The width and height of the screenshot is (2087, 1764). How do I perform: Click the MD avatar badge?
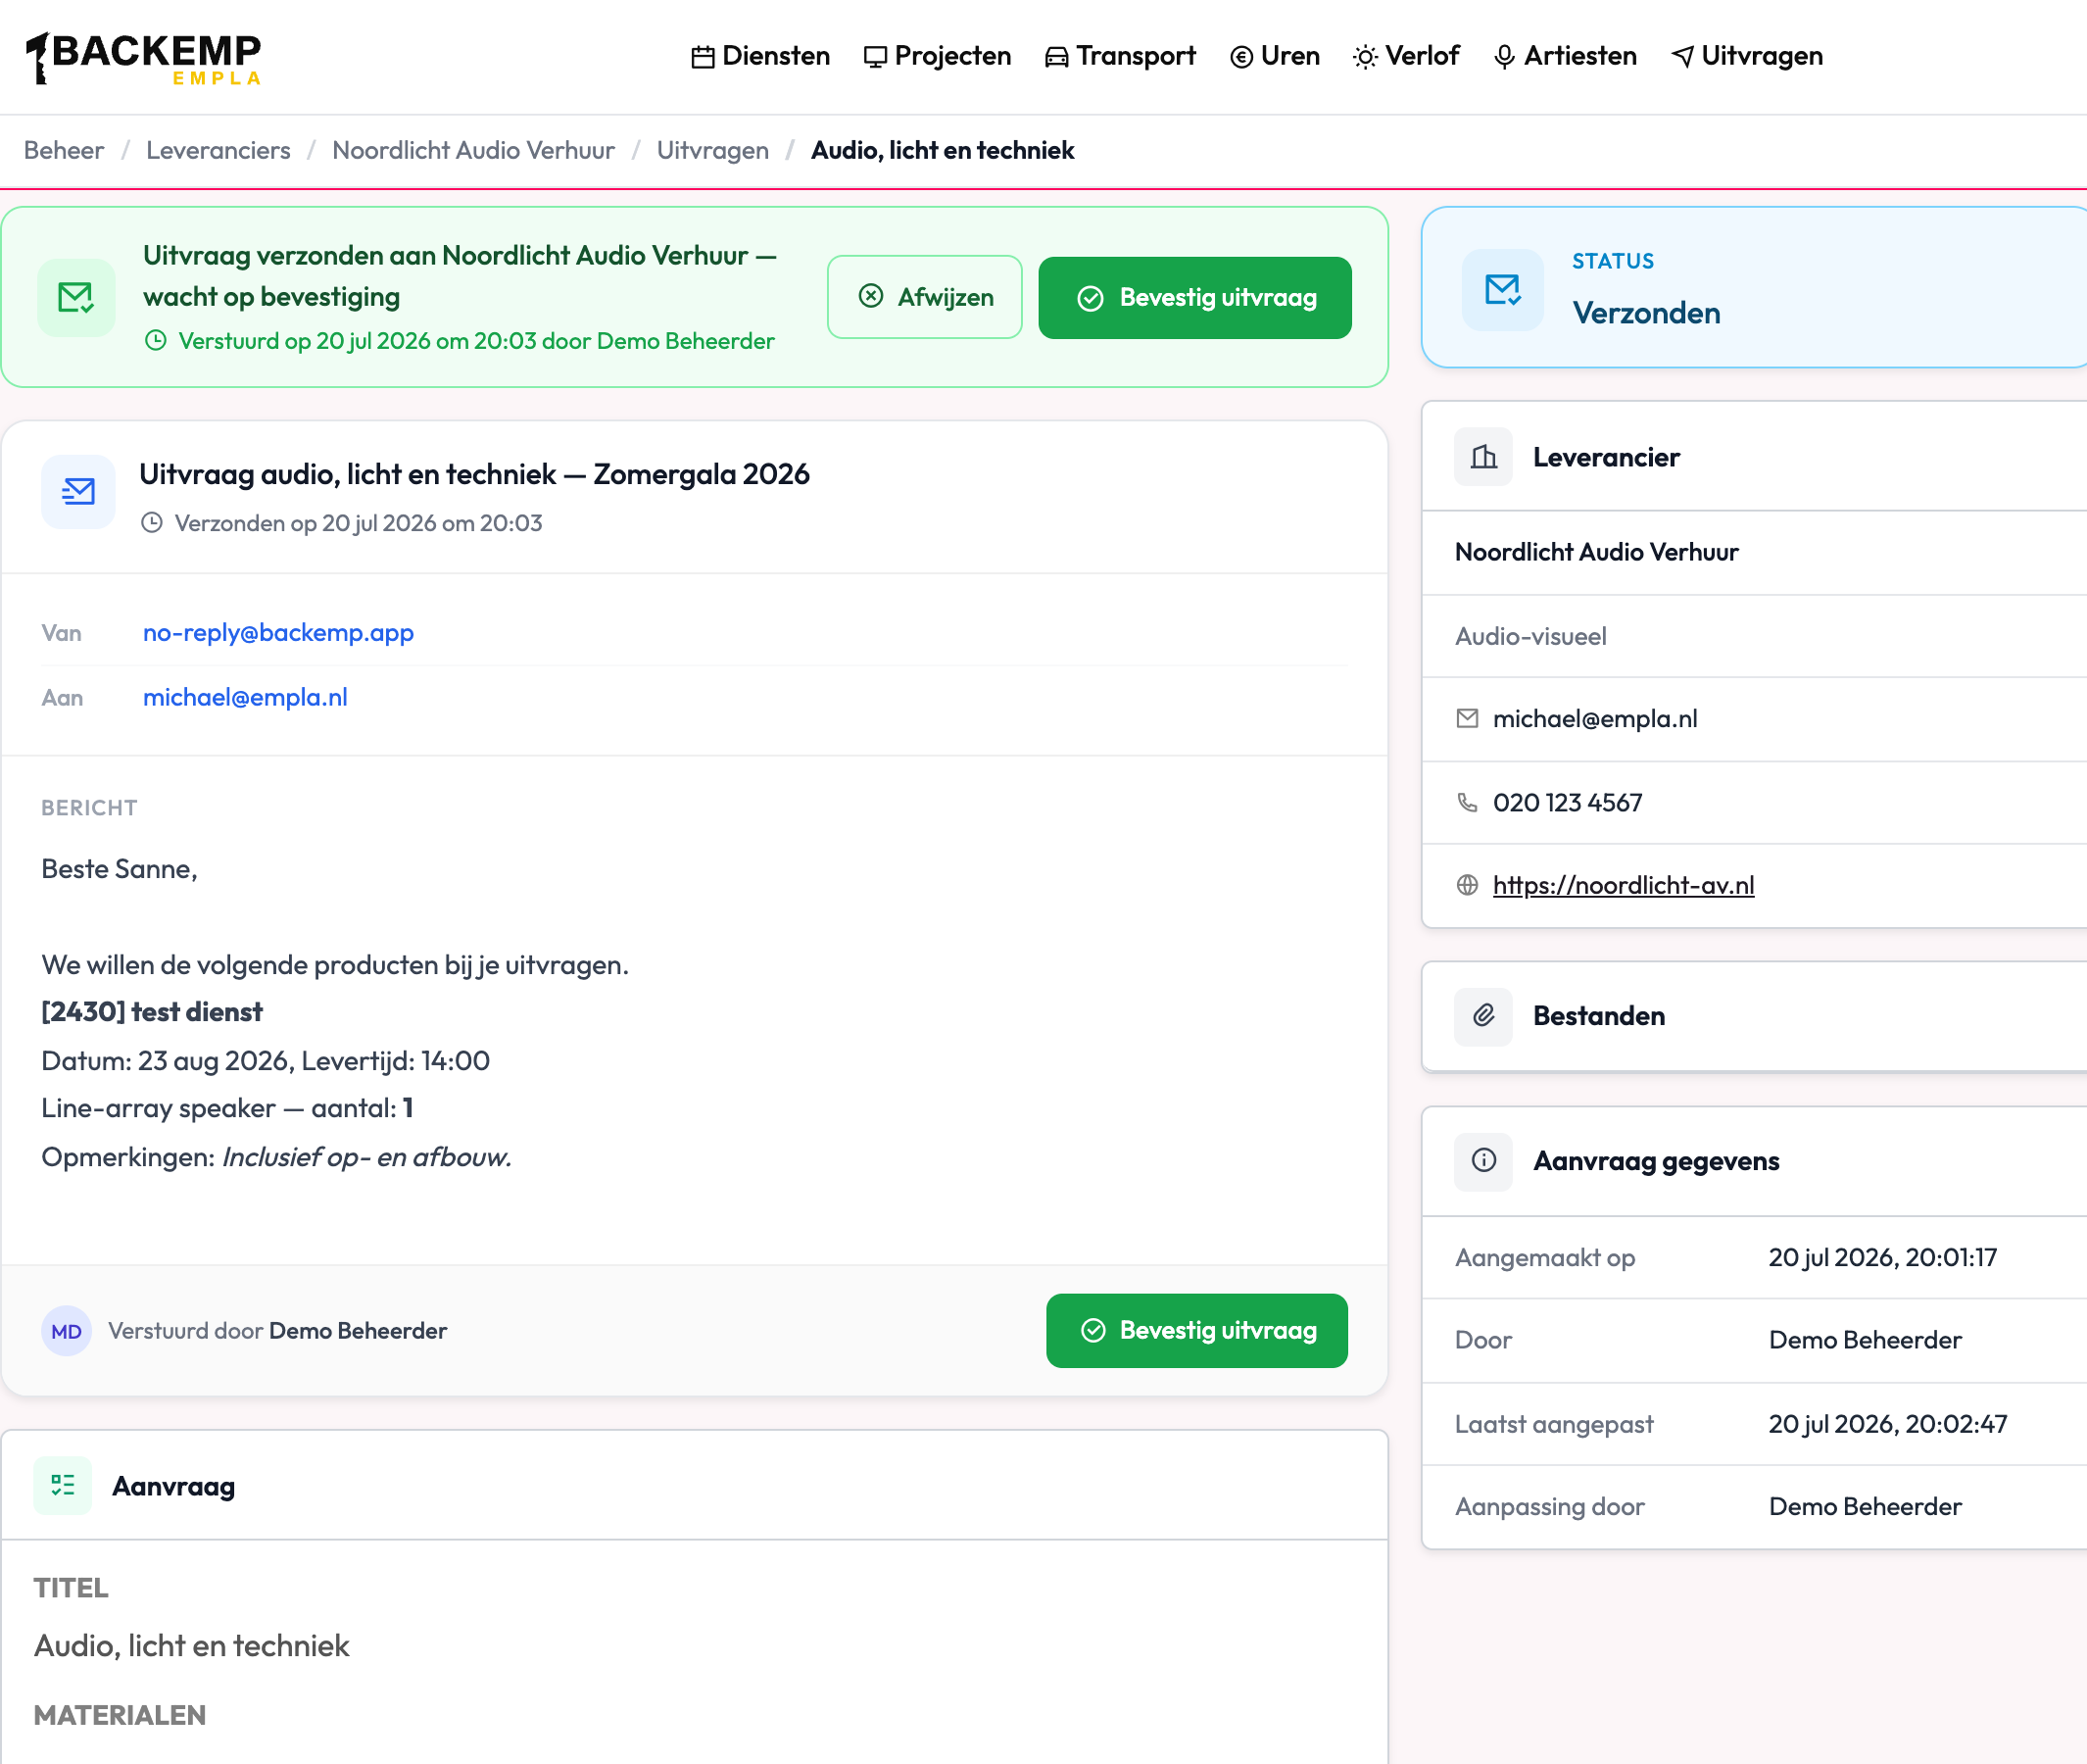point(66,1331)
